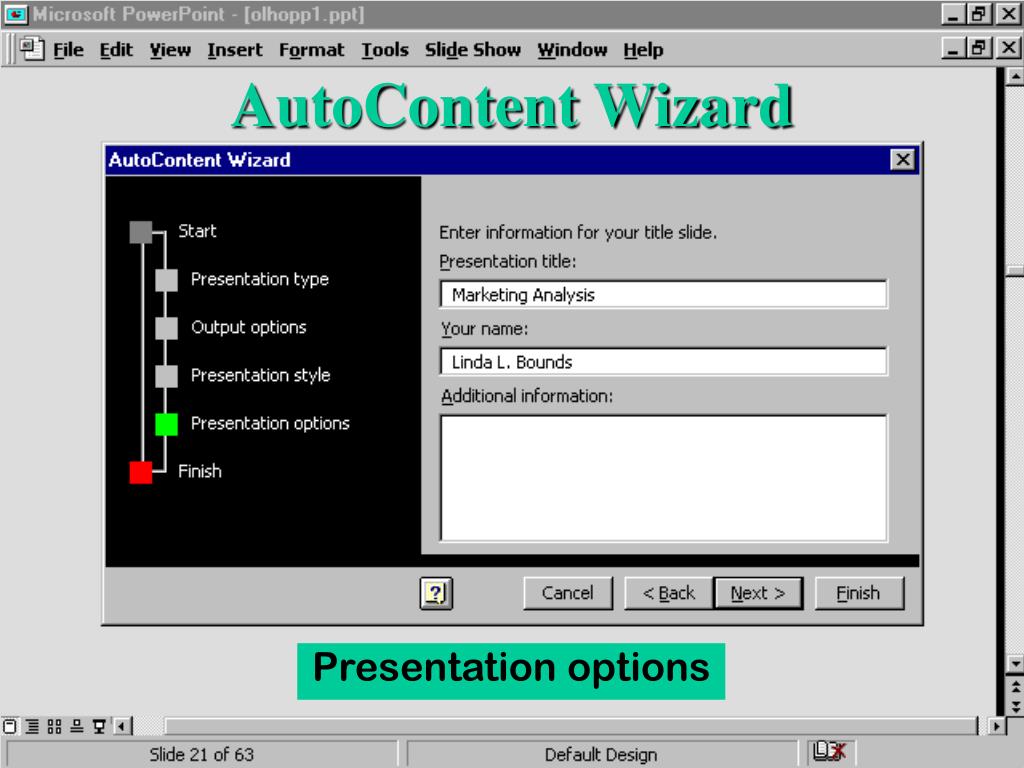Switch to Outline view icon
The width and height of the screenshot is (1024, 768).
pos(32,726)
